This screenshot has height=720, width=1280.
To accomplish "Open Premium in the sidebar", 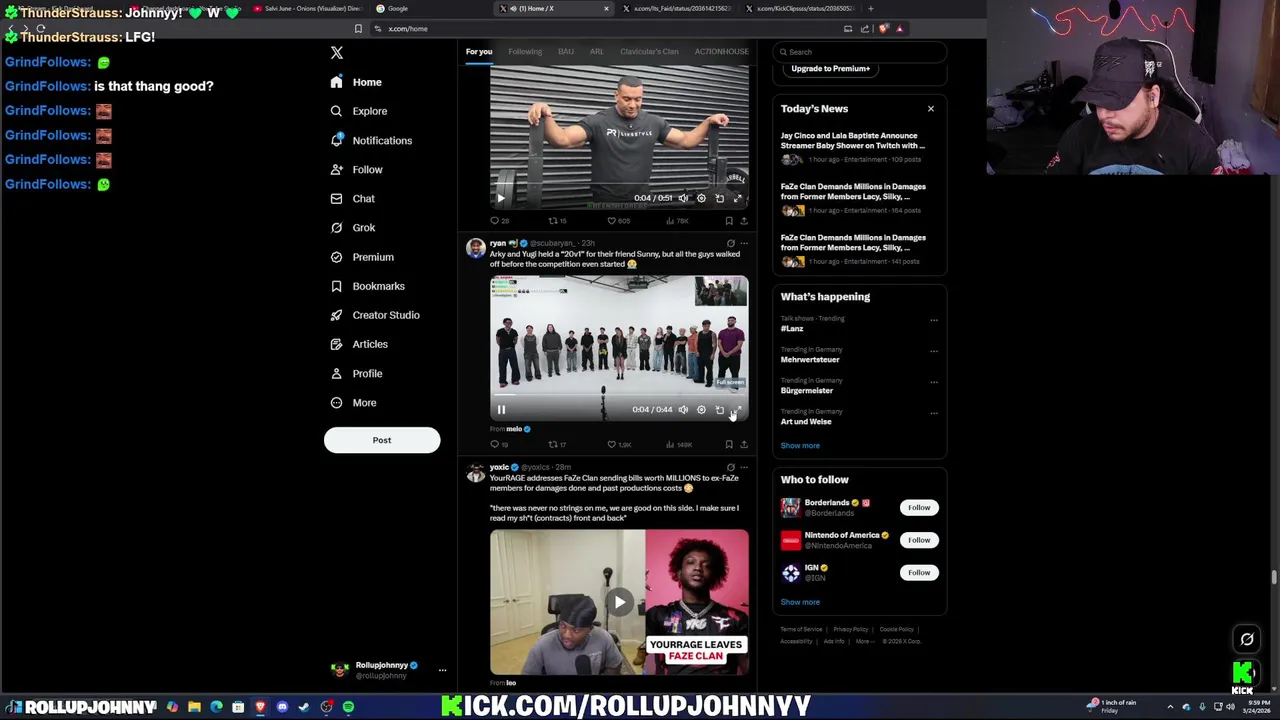I will 362,257.
